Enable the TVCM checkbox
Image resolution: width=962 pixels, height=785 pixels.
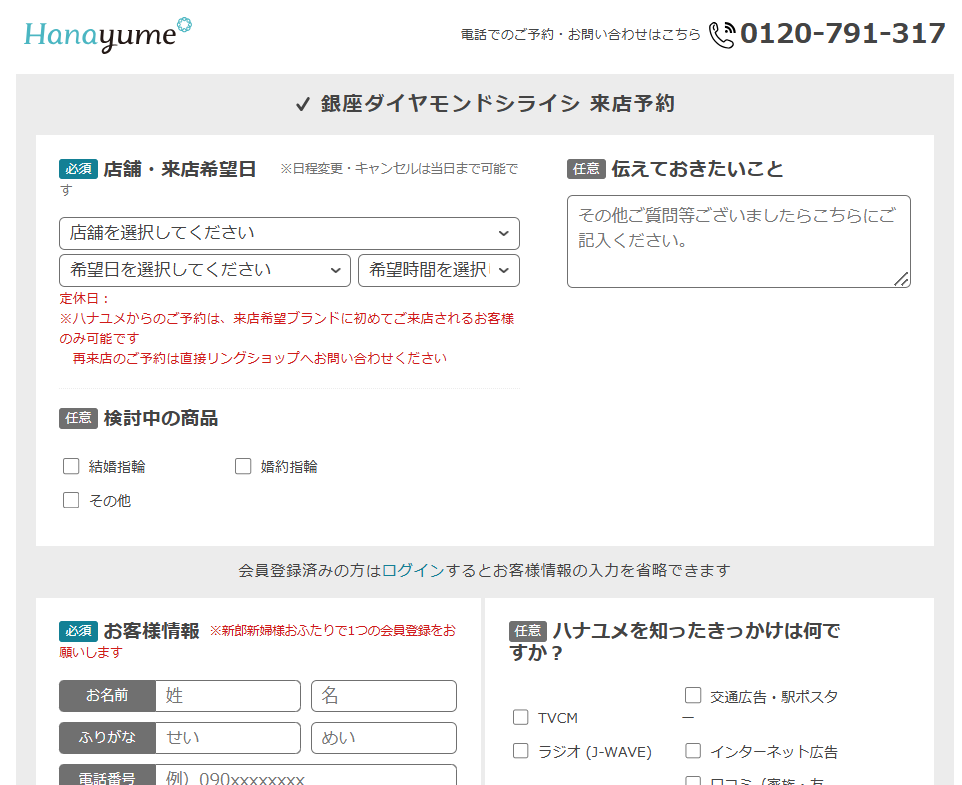[521, 717]
